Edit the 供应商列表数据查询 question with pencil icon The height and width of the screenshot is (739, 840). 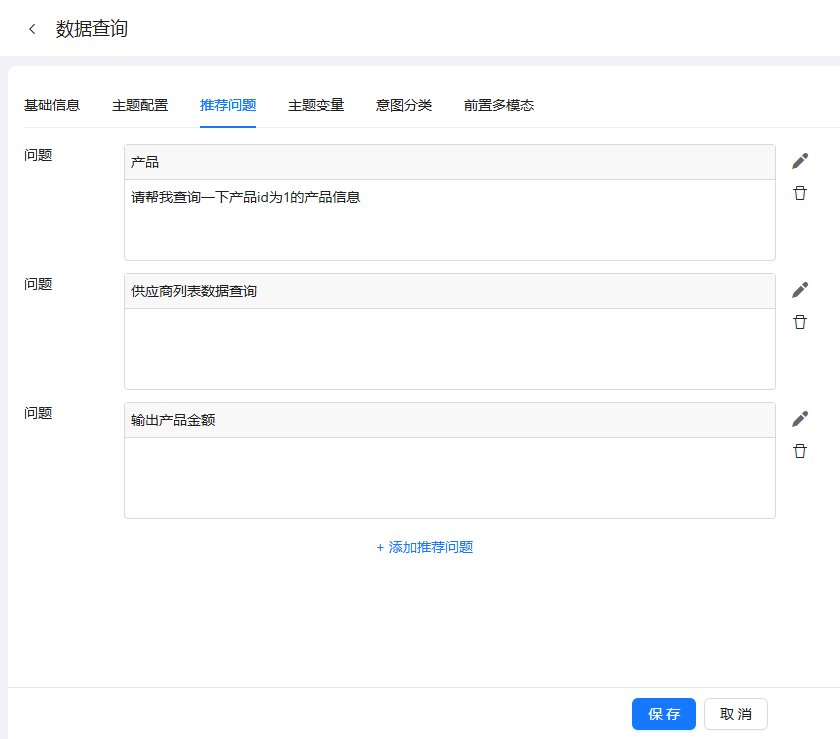[800, 290]
